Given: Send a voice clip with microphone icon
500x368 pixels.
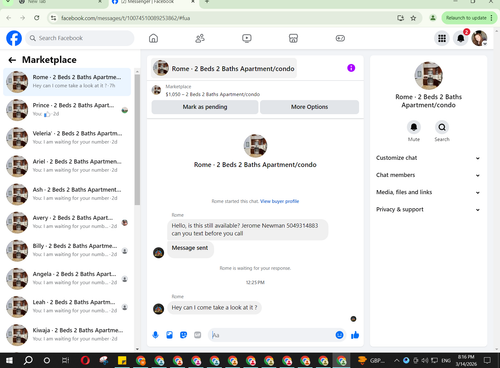Looking at the screenshot, I should coord(155,335).
